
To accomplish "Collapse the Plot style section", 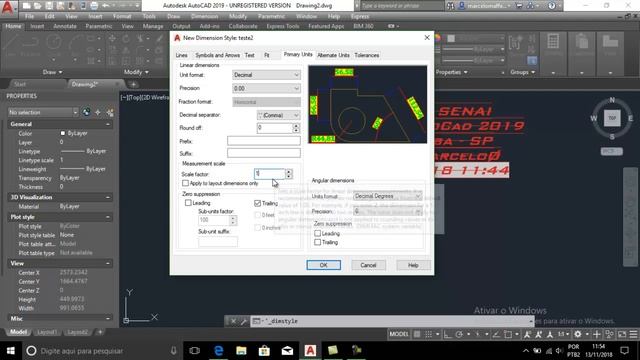I will coord(108,217).
